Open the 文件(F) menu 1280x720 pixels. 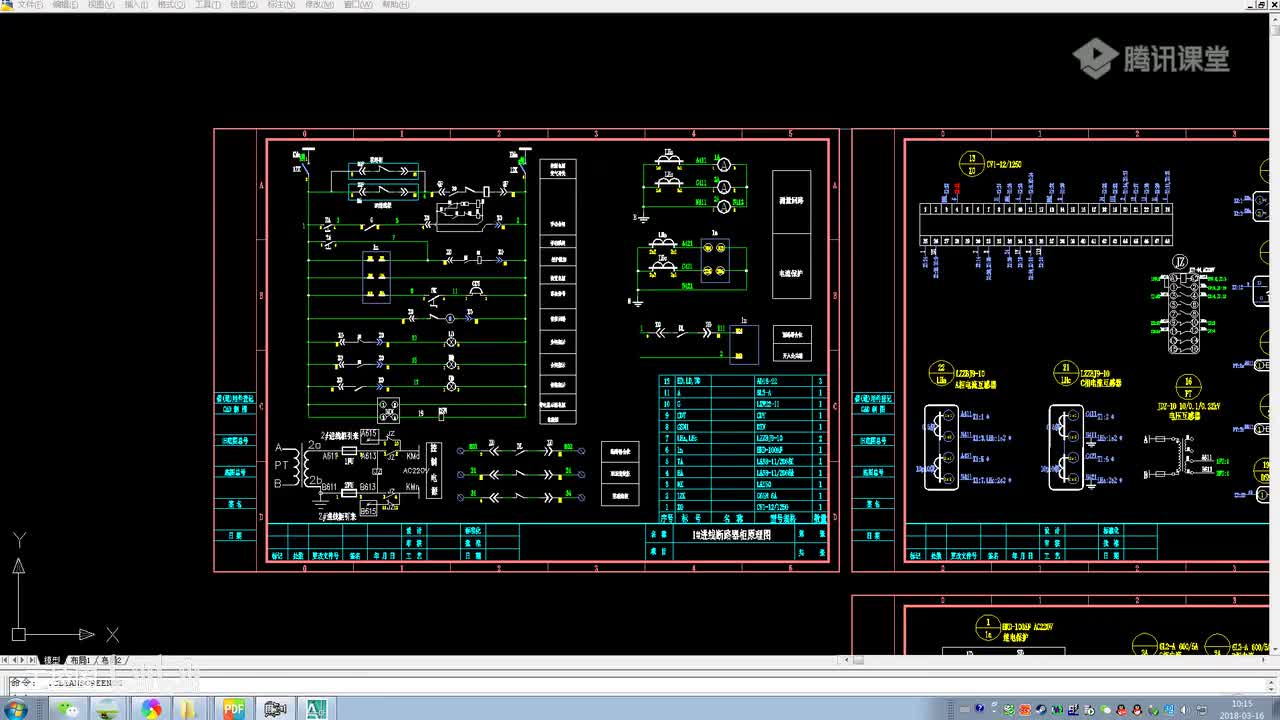click(30, 5)
